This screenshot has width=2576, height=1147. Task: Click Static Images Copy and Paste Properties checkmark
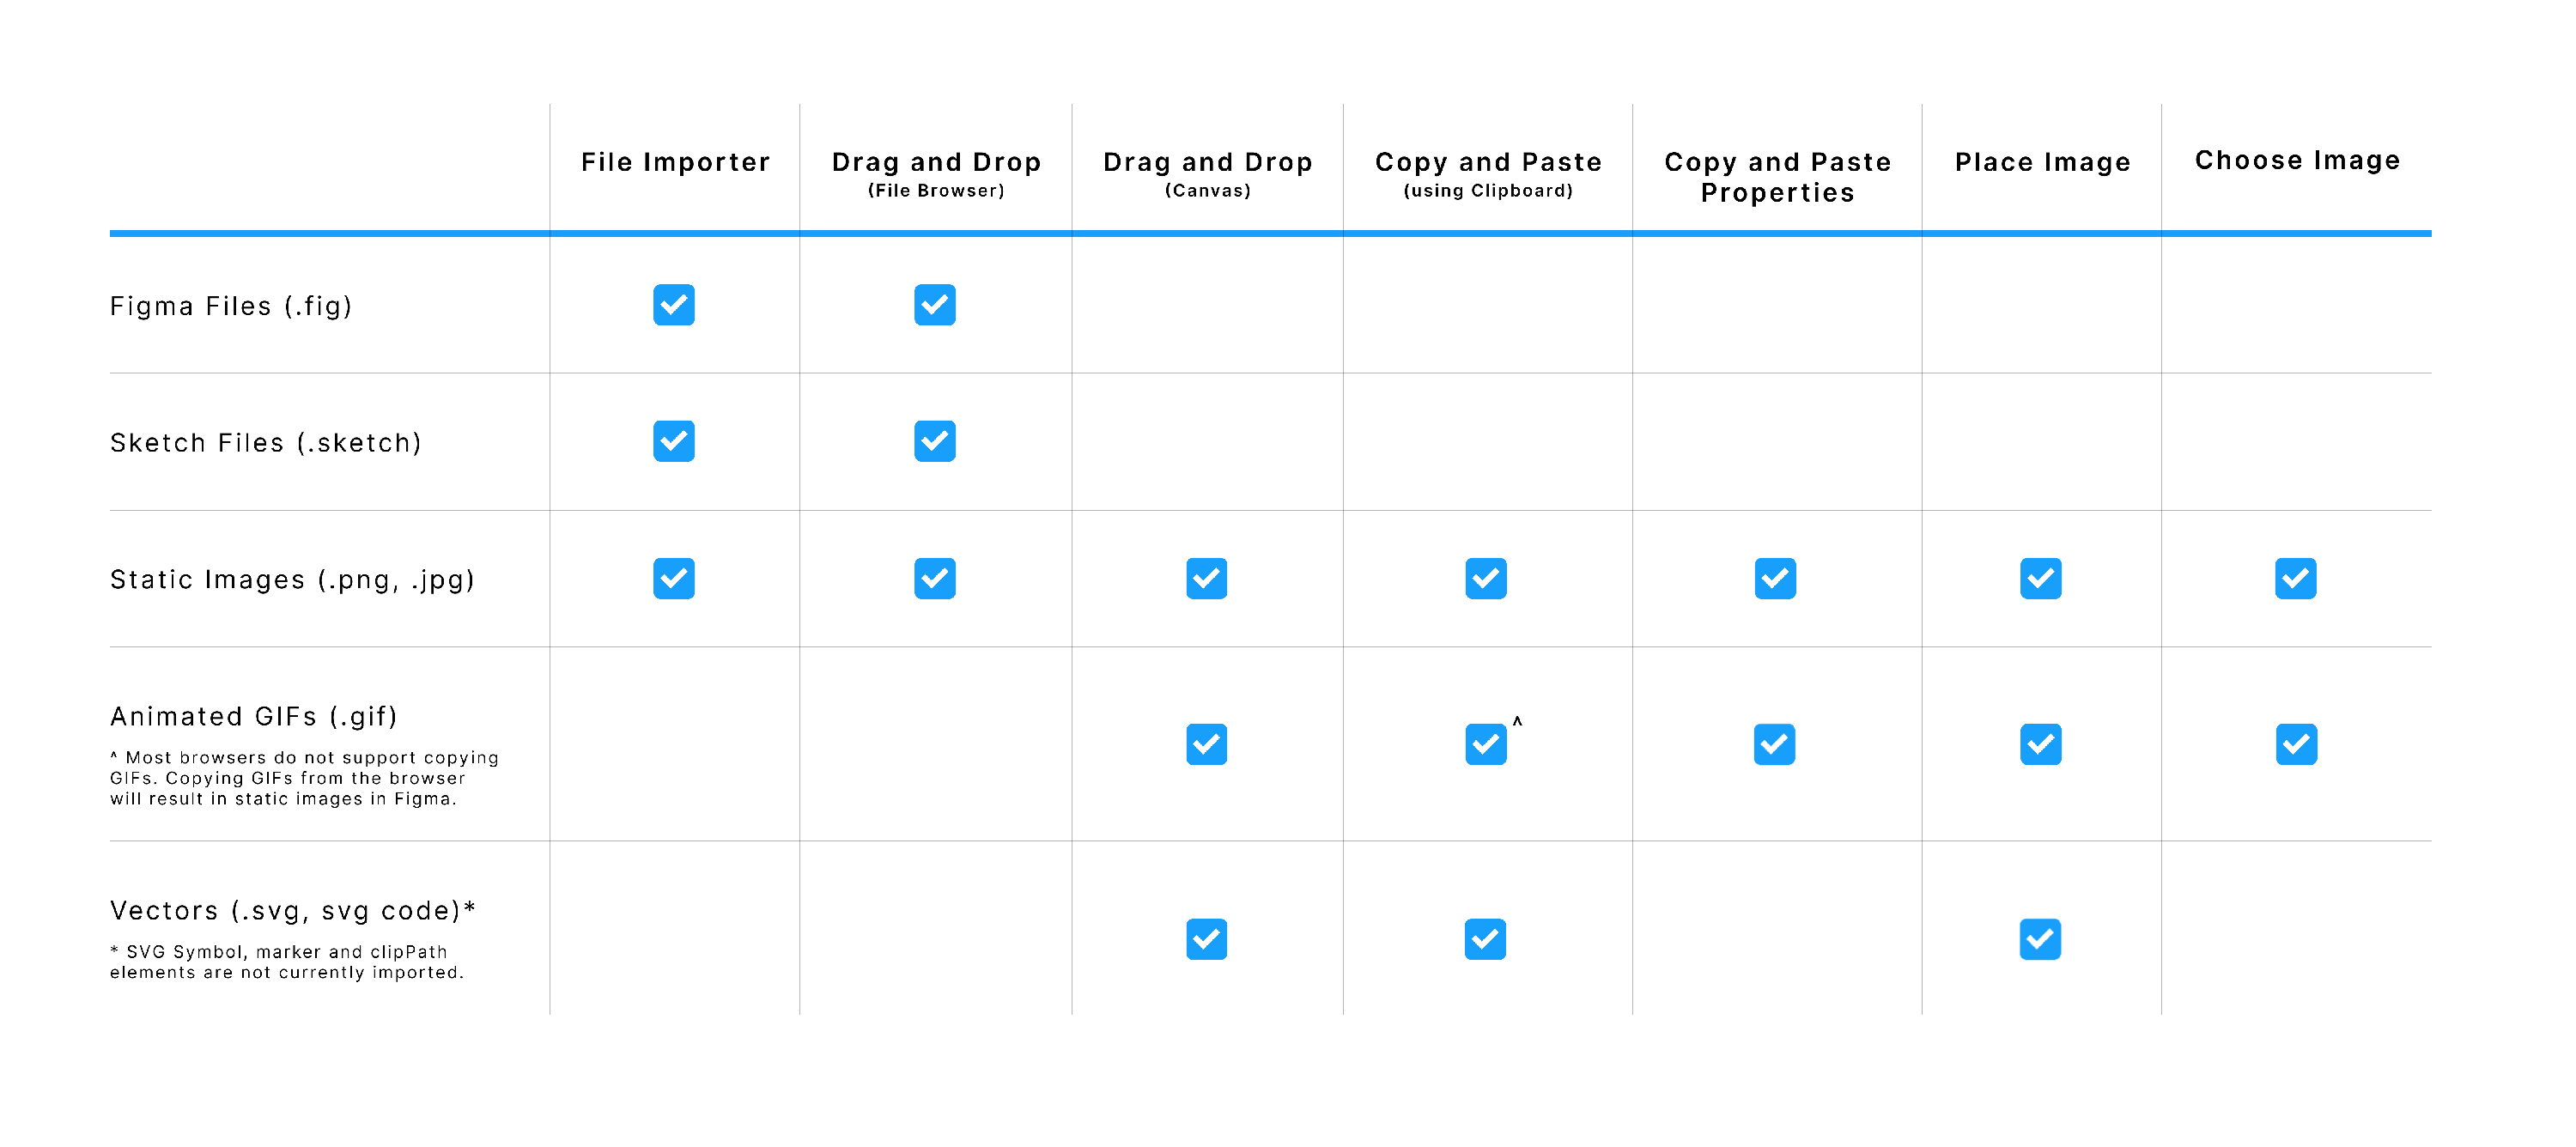pyautogui.click(x=1775, y=578)
